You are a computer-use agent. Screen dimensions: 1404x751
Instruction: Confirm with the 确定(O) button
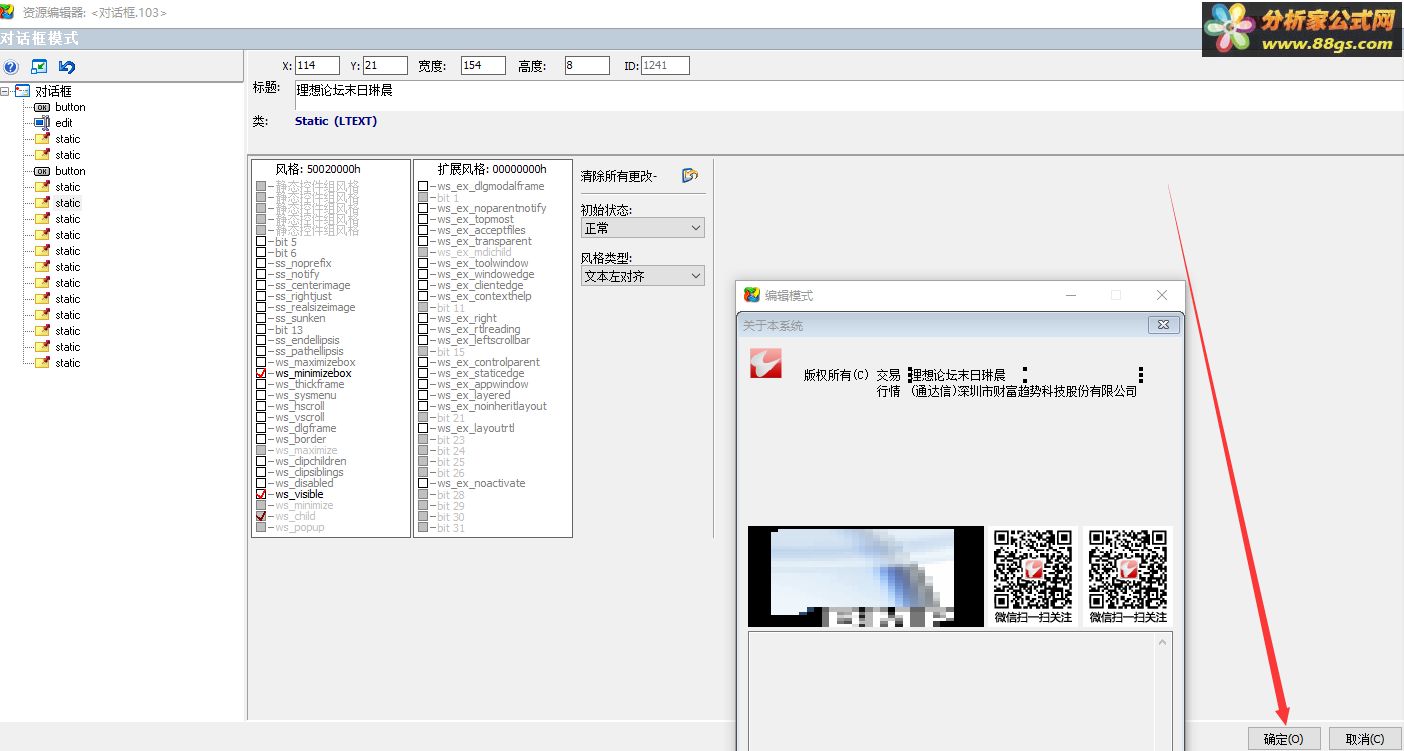click(x=1283, y=739)
